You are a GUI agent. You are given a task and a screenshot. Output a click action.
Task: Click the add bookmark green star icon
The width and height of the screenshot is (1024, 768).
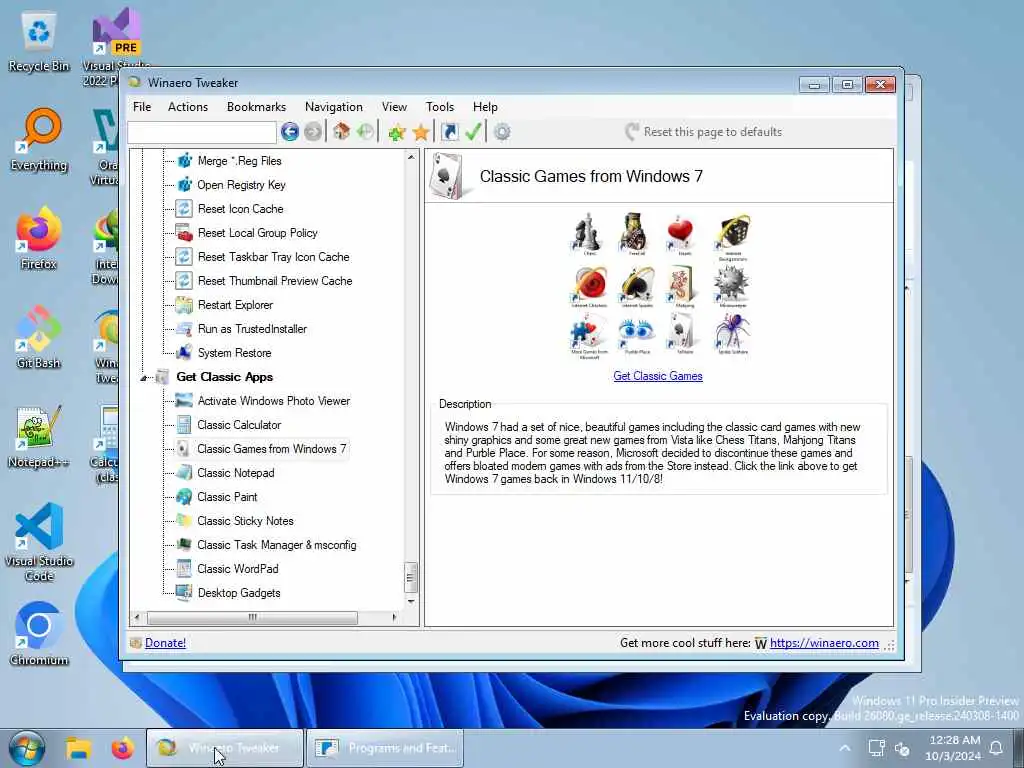click(396, 133)
